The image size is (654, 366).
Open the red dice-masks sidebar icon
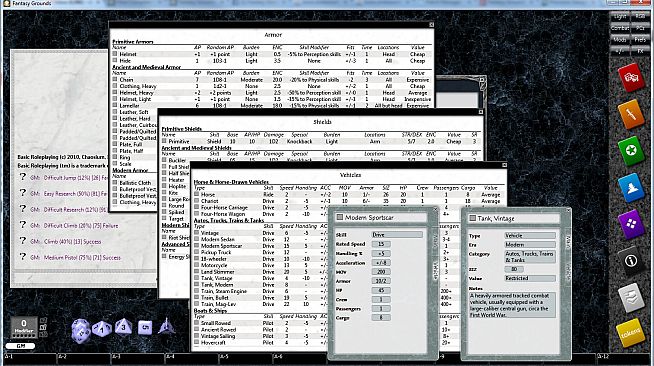pos(631,78)
